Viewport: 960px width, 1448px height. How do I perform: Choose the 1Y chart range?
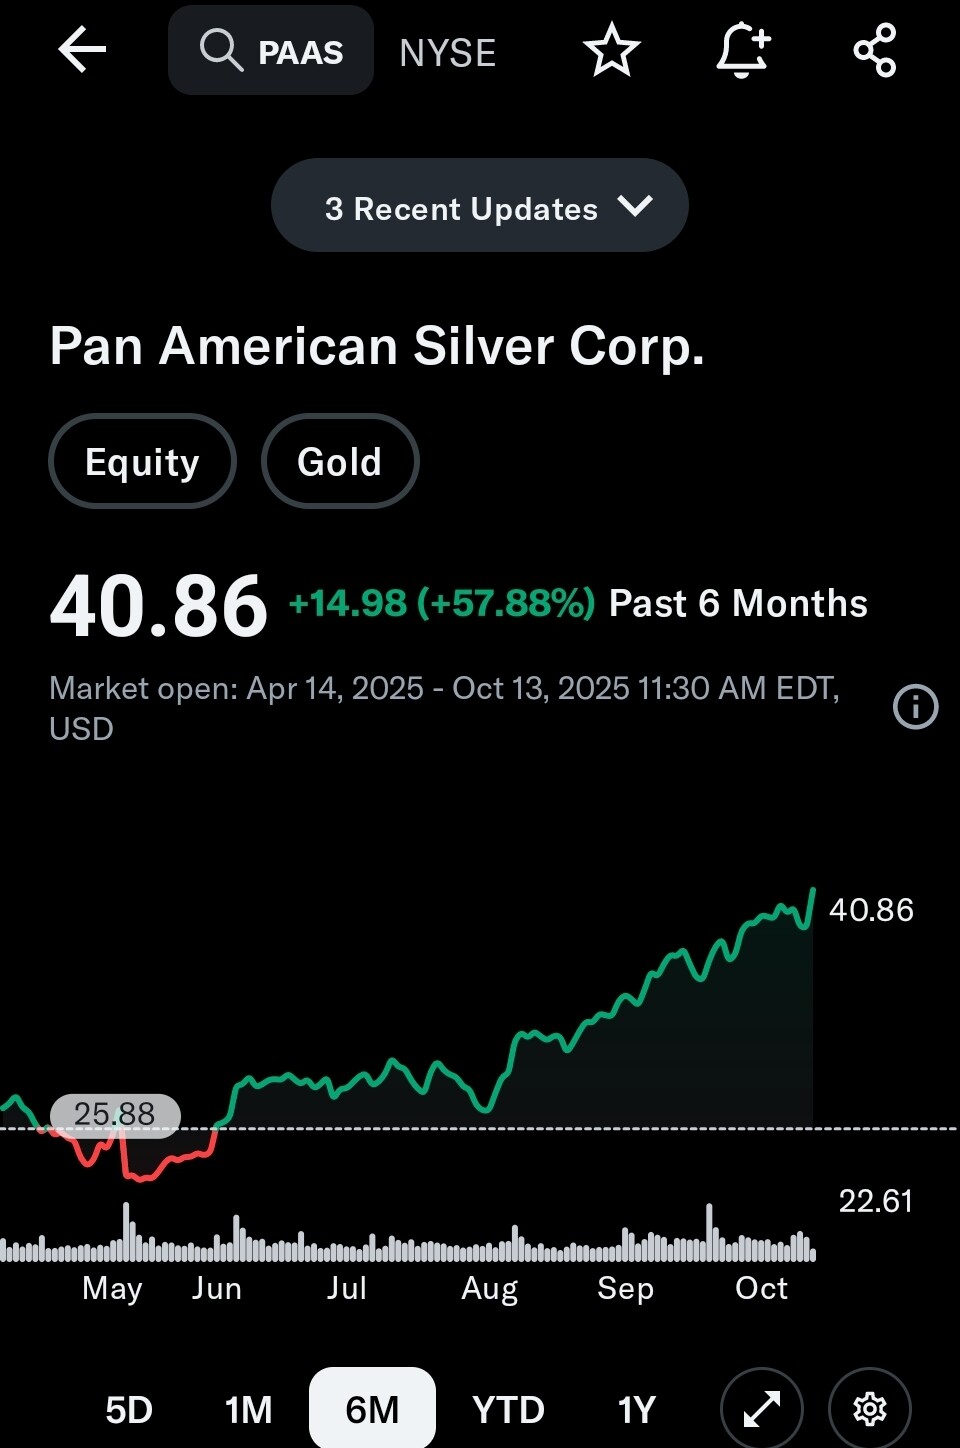tap(636, 1410)
